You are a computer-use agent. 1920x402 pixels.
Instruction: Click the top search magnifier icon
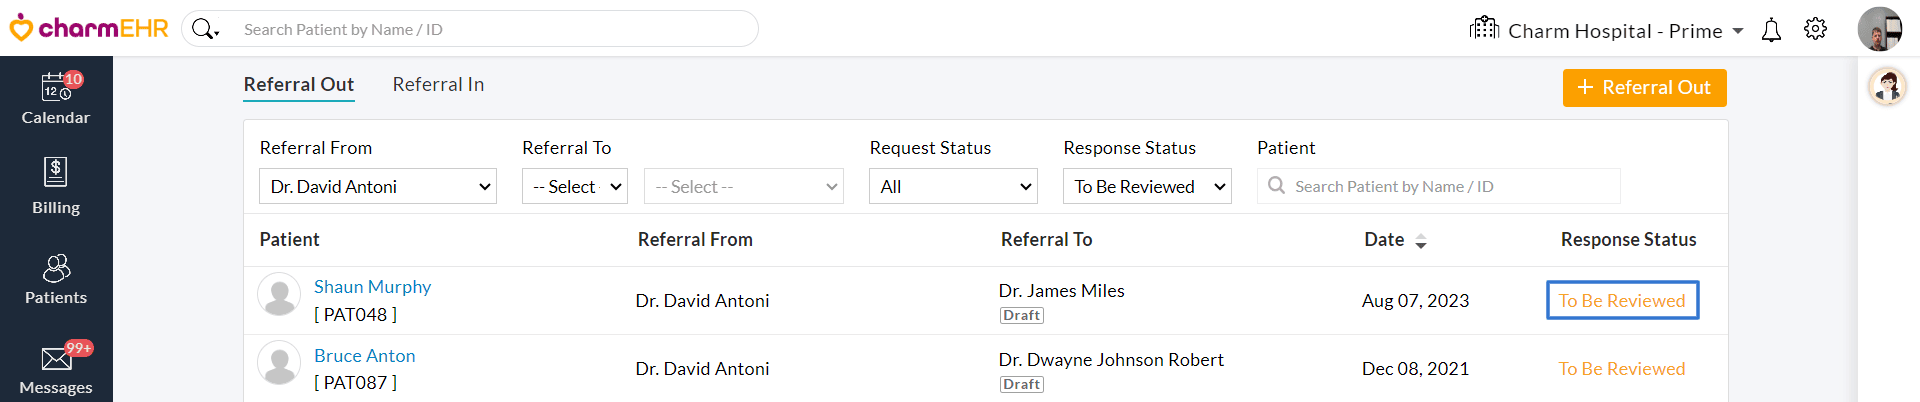(204, 29)
